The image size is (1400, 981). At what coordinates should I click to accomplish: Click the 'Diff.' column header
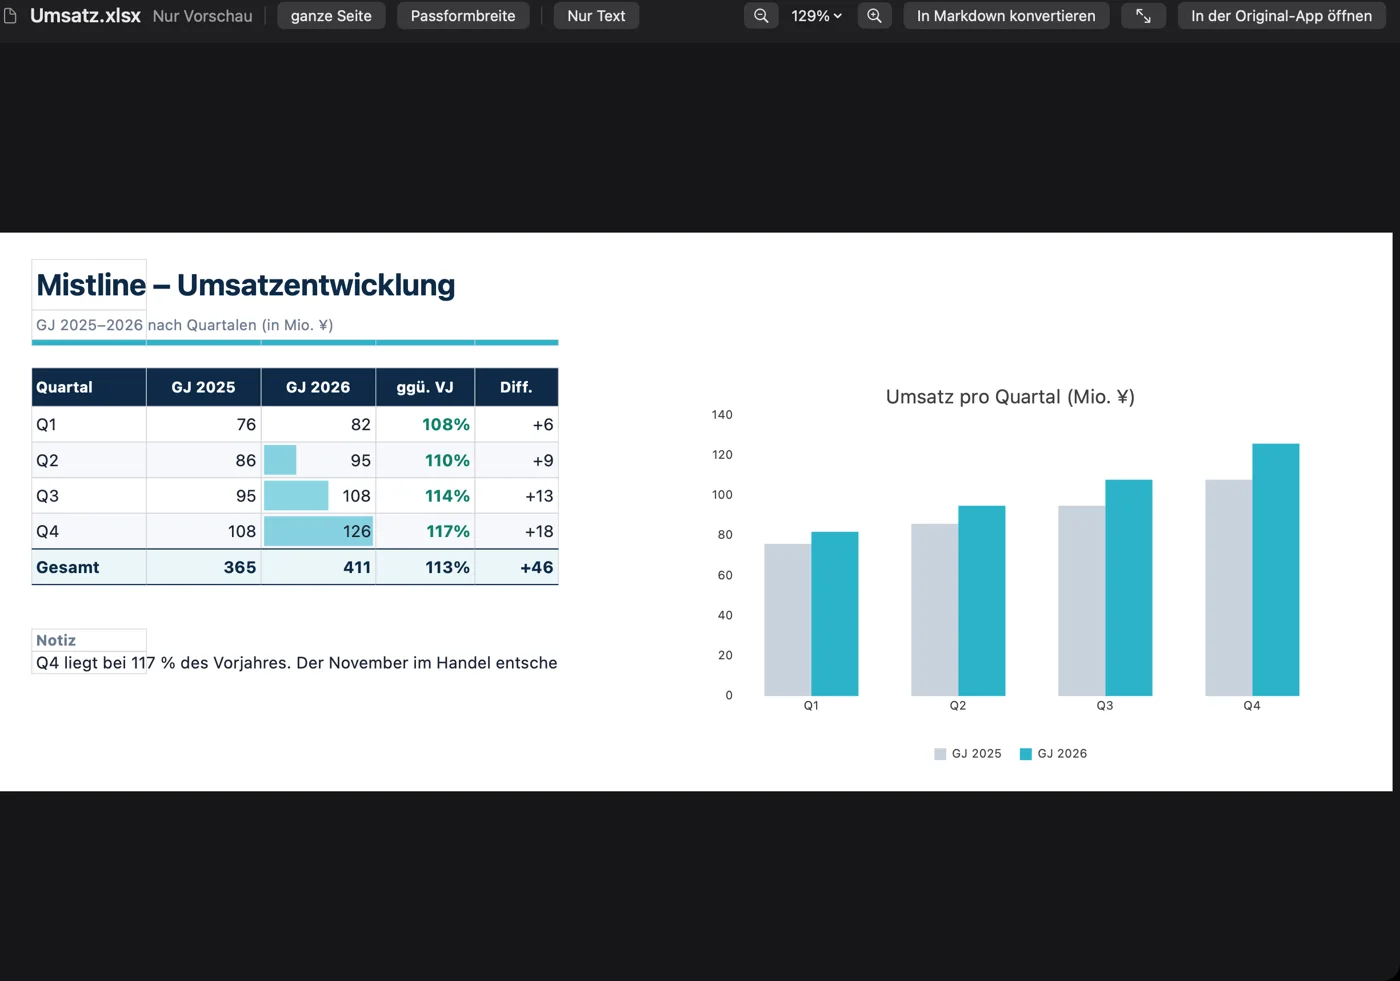pyautogui.click(x=516, y=387)
